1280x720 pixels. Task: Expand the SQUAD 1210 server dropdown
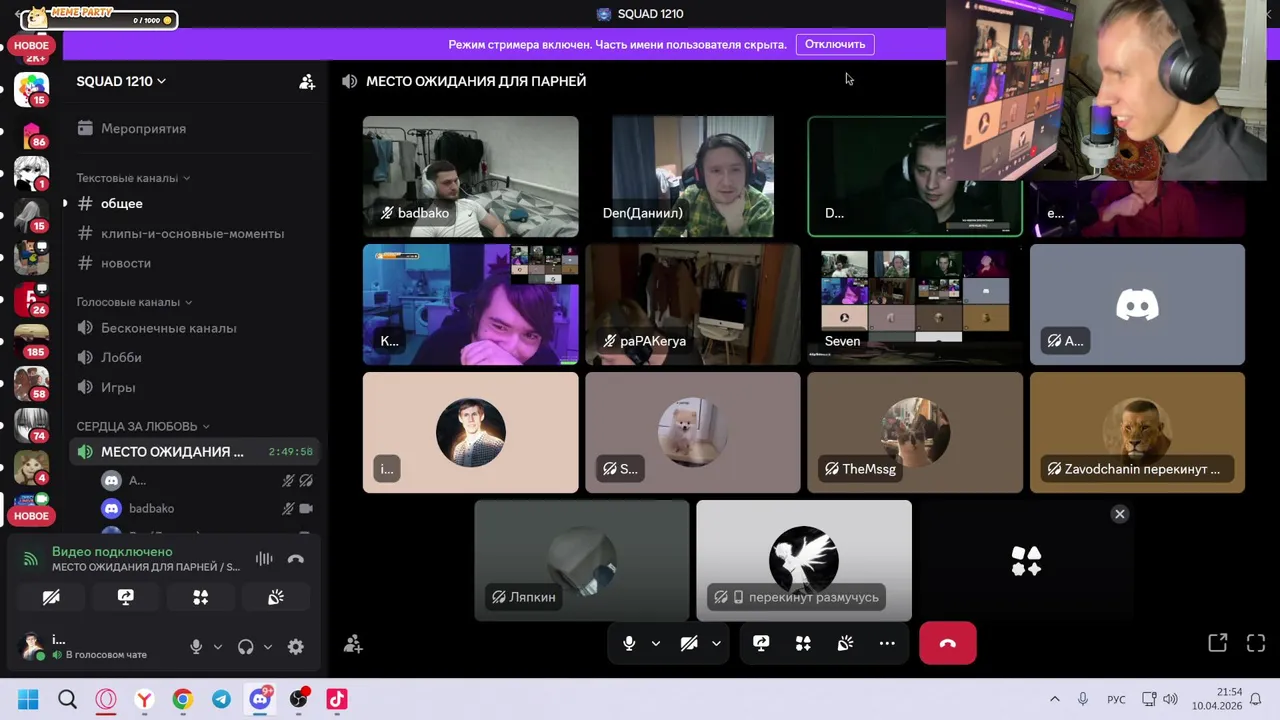point(121,81)
